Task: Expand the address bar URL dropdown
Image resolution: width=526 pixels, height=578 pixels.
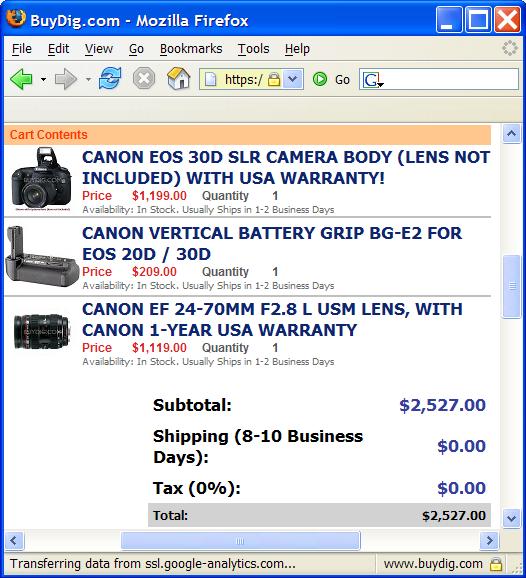Action: pos(293,79)
